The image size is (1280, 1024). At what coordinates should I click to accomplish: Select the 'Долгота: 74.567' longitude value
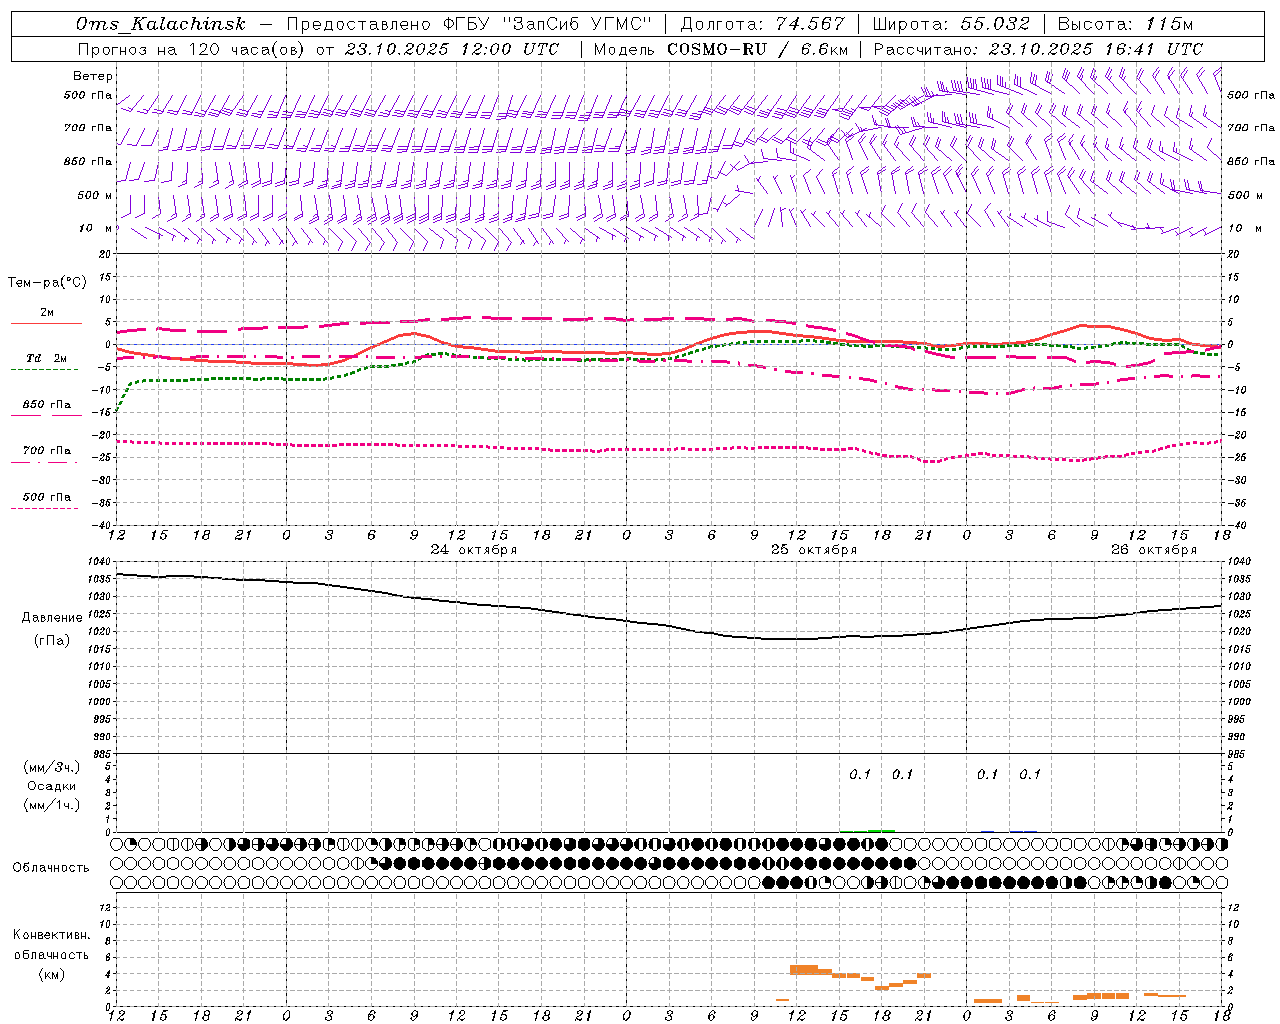point(762,24)
